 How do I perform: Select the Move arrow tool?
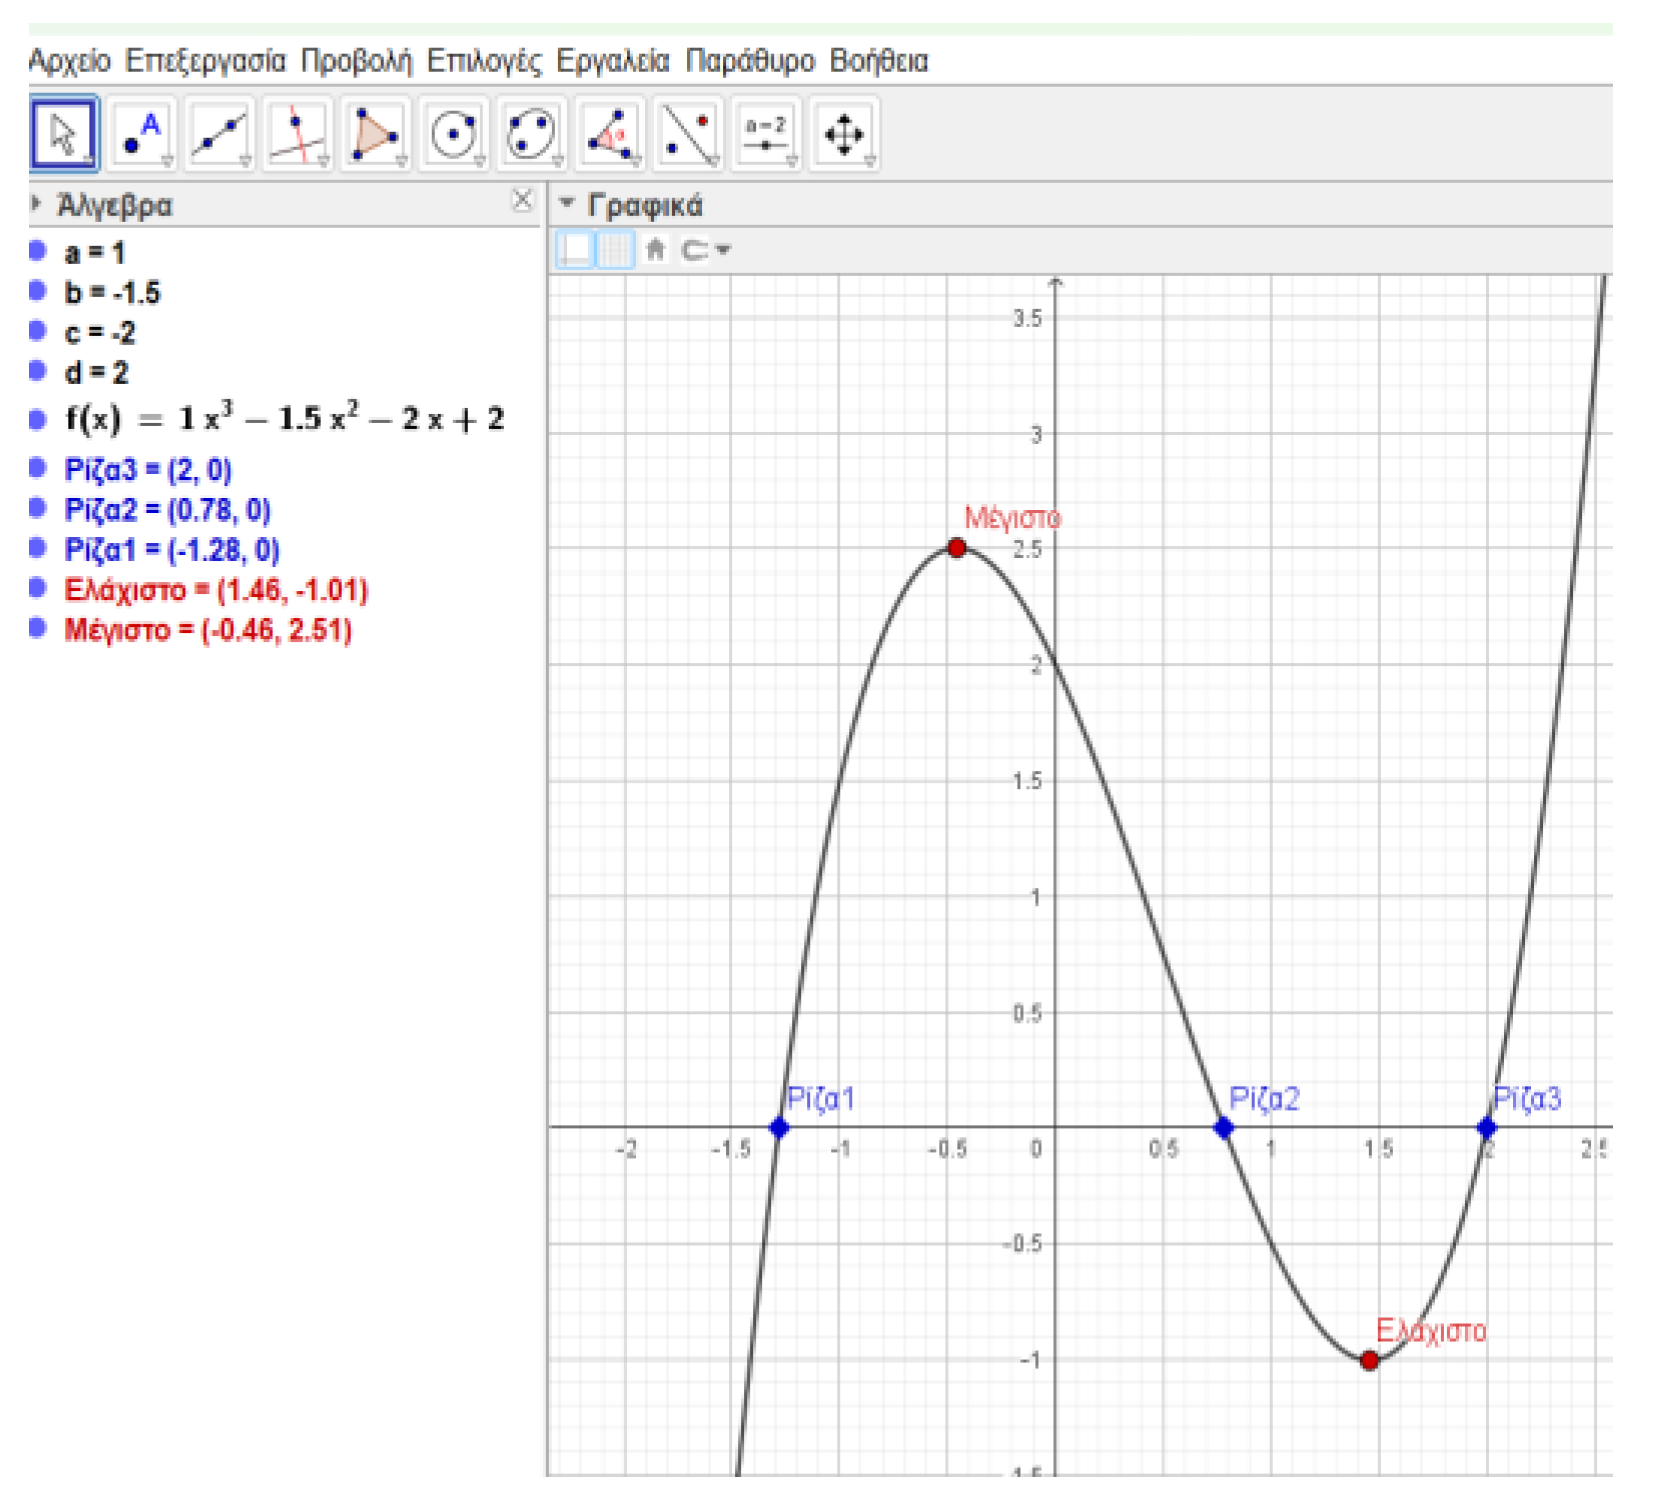coord(64,134)
